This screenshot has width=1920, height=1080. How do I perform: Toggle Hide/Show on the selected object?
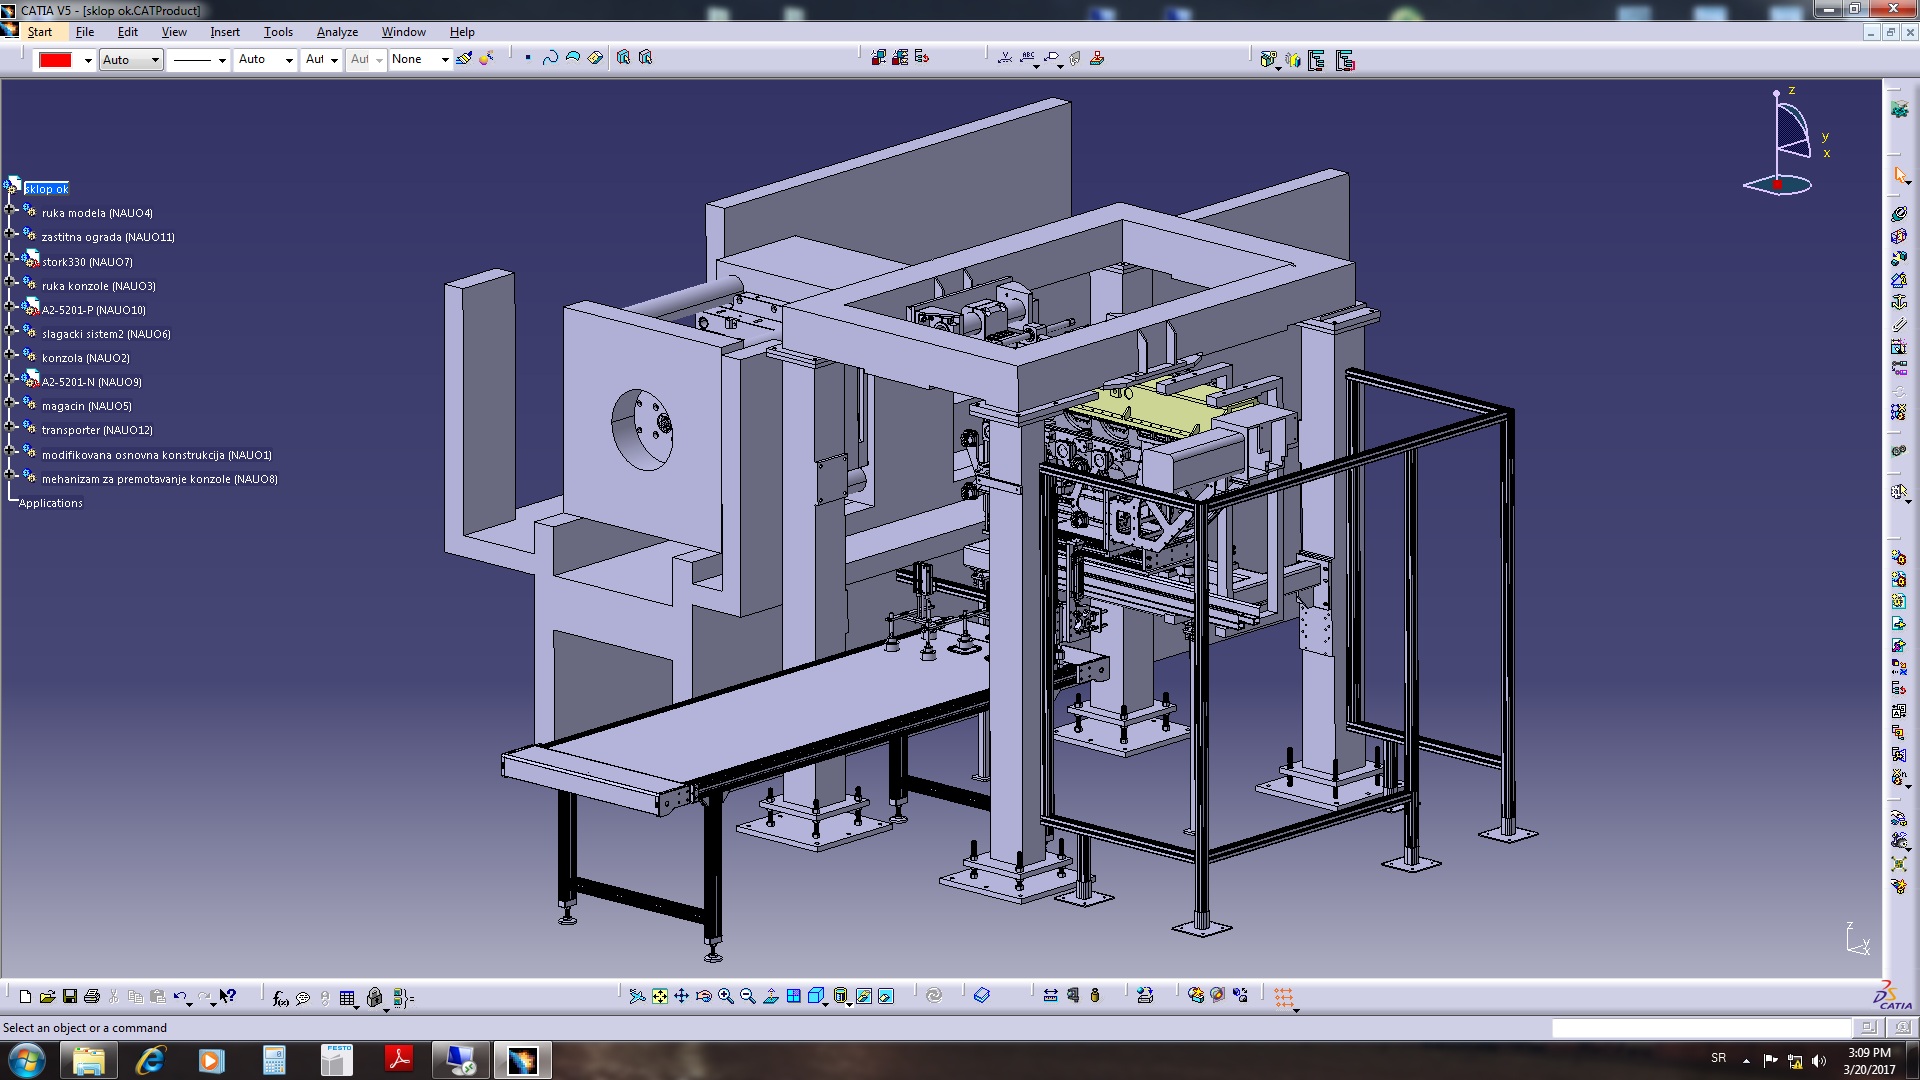[x=864, y=996]
